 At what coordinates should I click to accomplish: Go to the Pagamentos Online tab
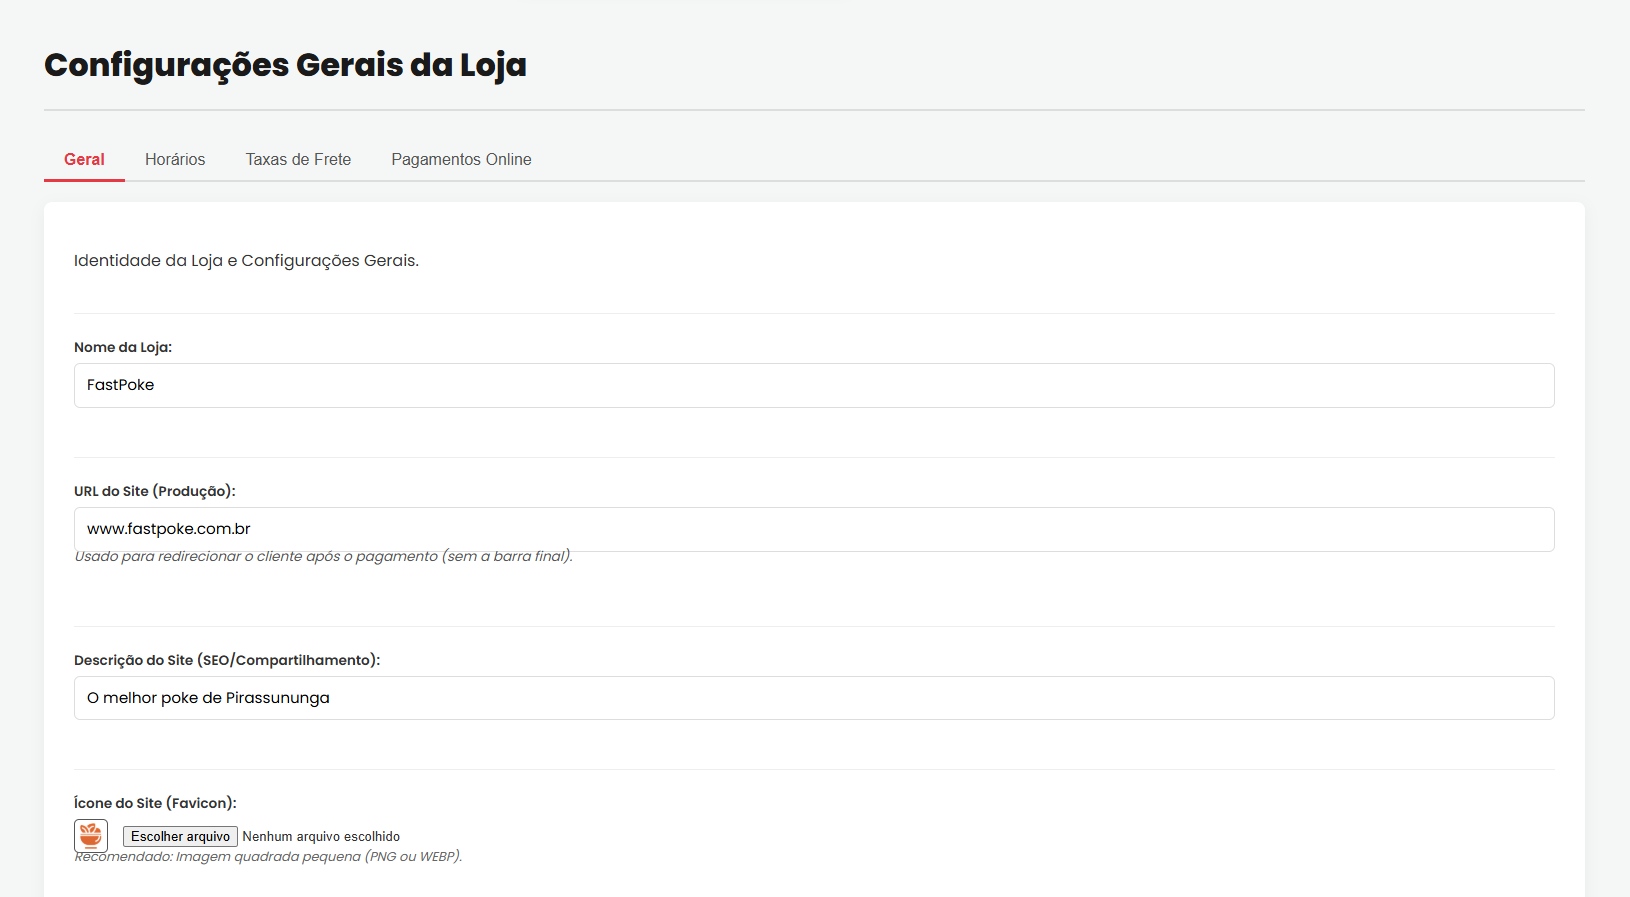point(461,160)
